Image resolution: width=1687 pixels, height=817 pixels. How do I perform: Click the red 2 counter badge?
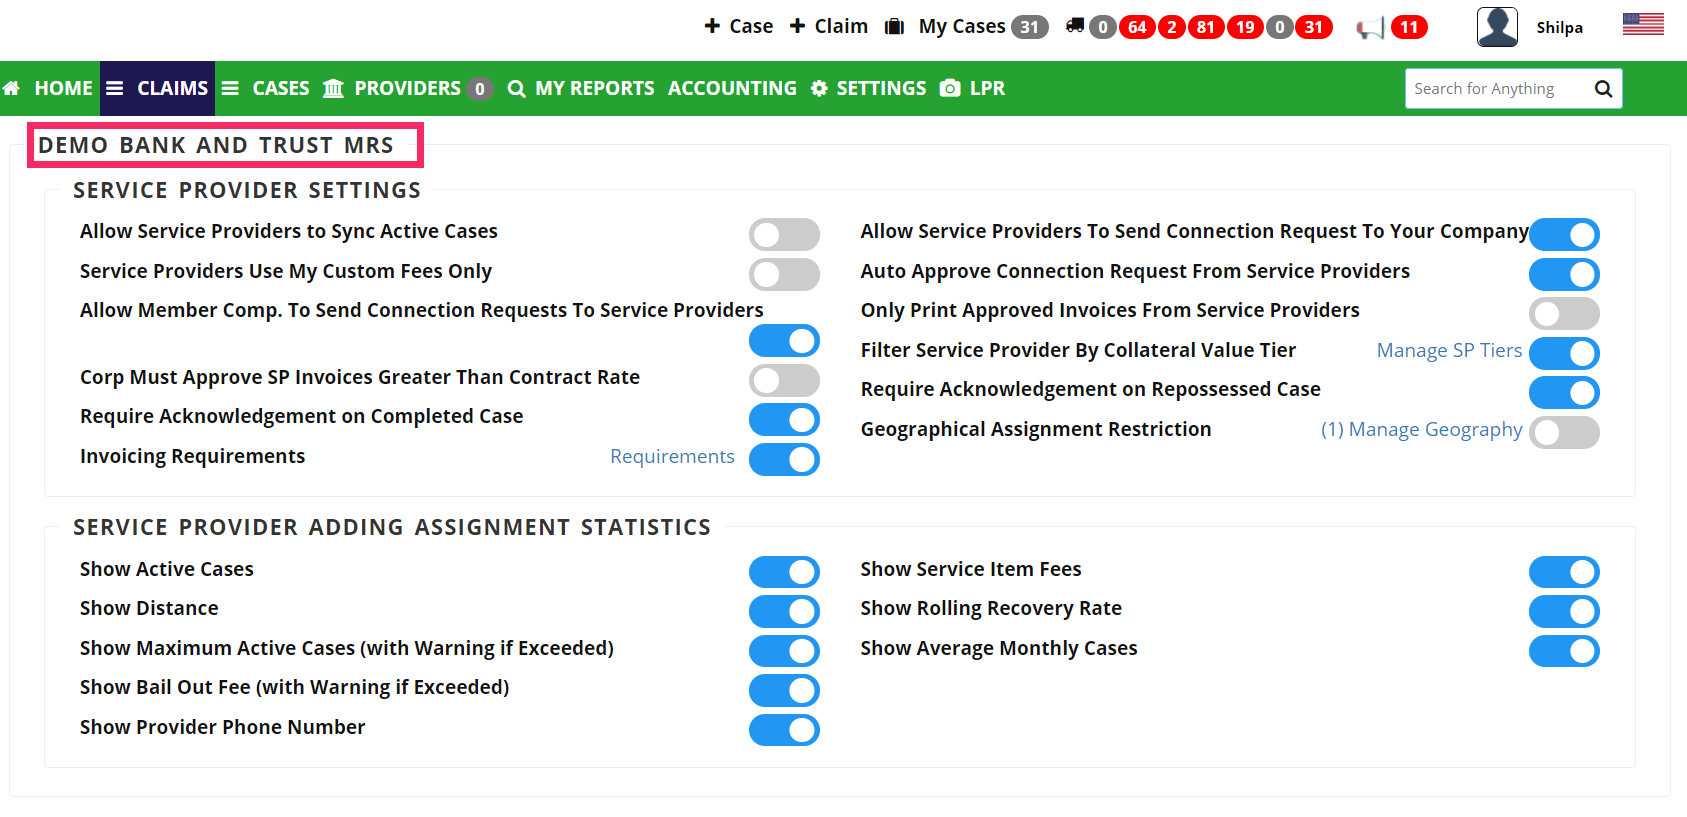coord(1172,27)
